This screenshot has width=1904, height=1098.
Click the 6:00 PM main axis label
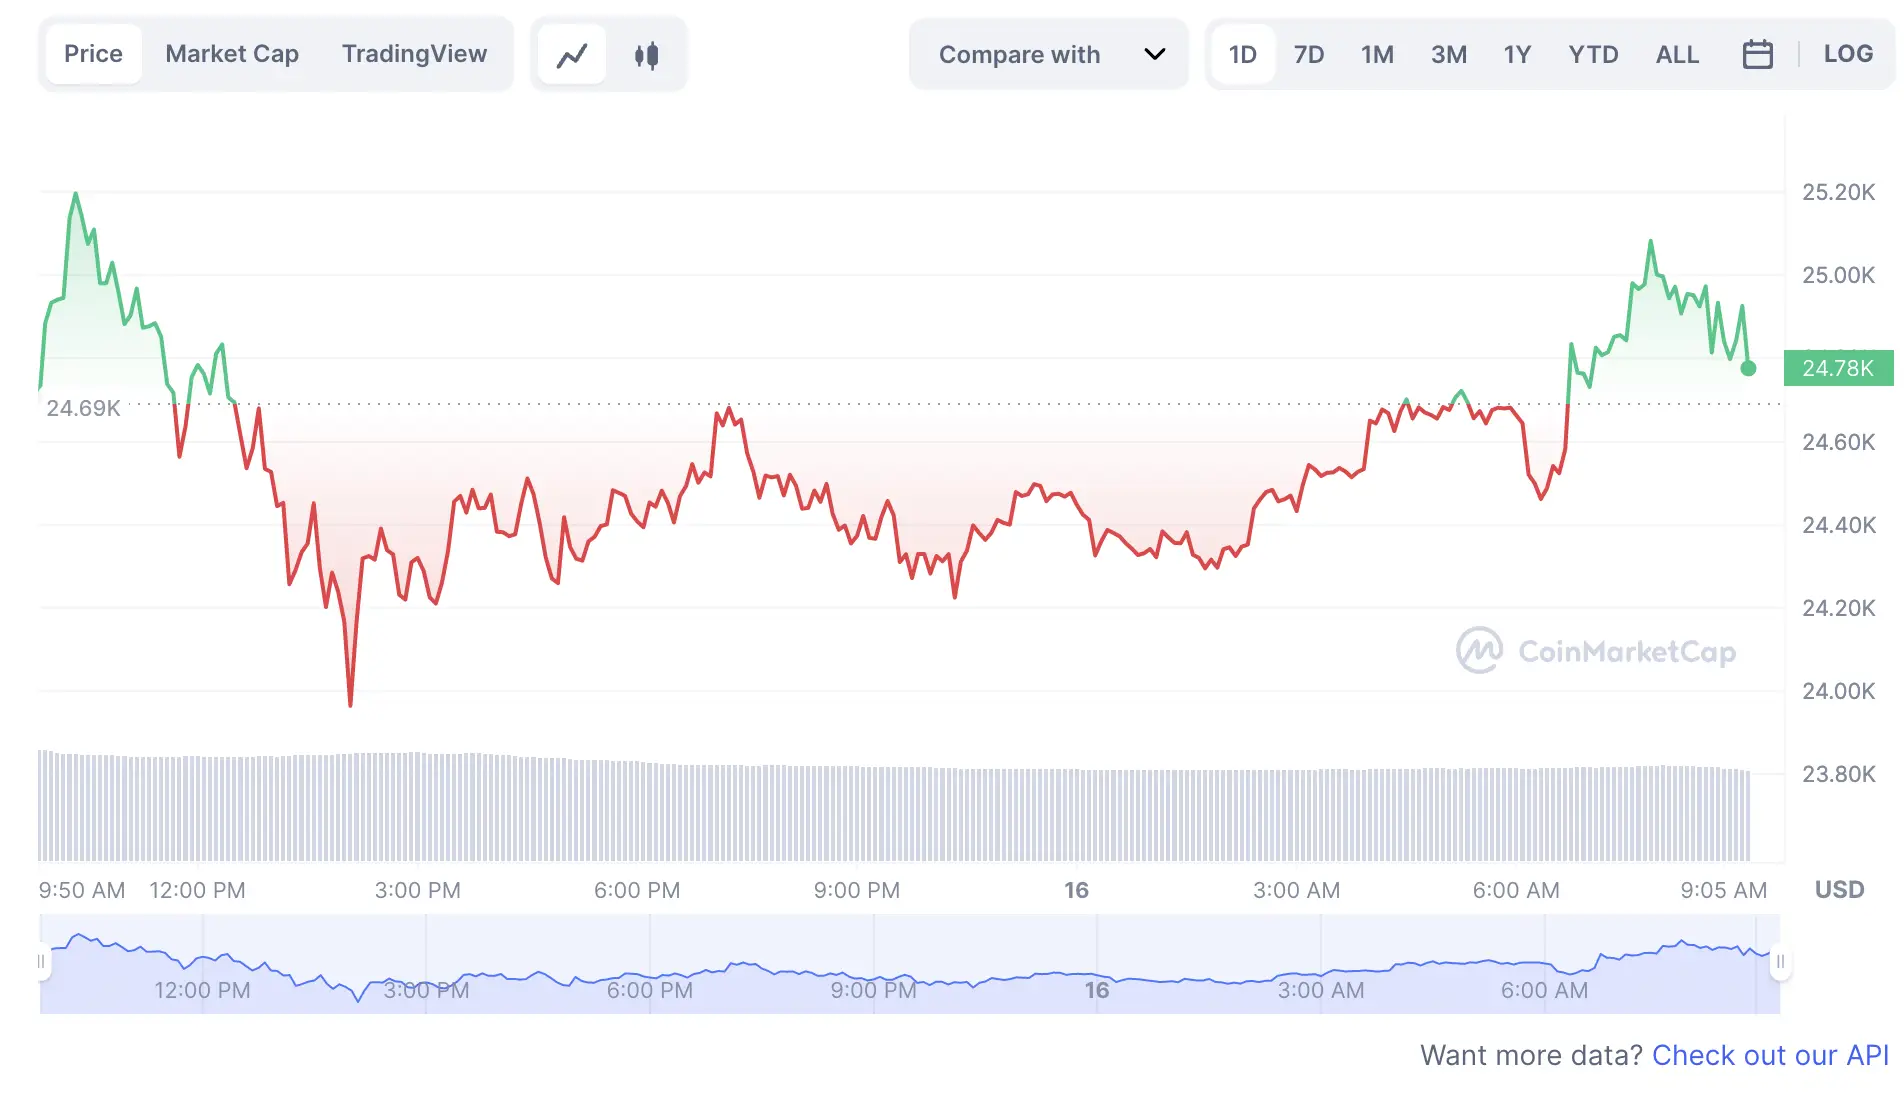pyautogui.click(x=637, y=890)
